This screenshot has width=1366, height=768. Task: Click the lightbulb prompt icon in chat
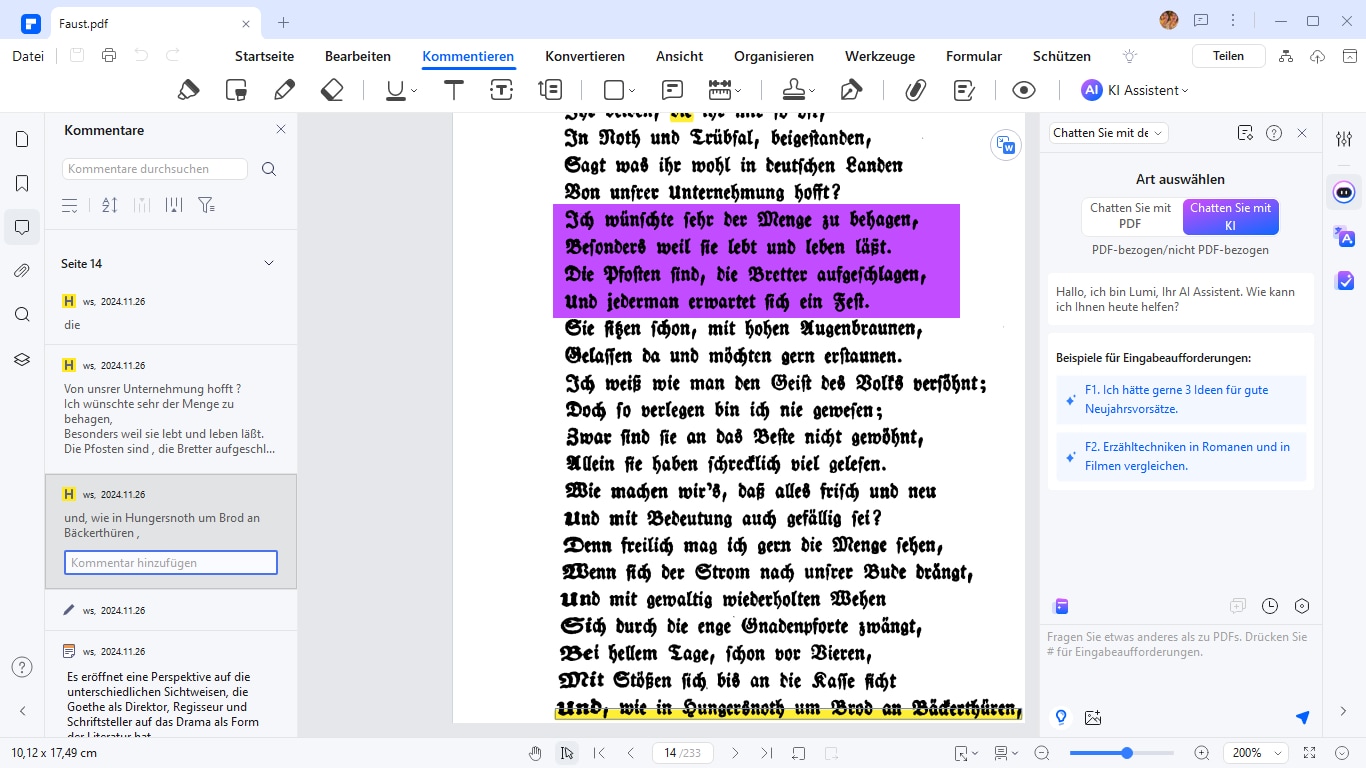pos(1061,717)
